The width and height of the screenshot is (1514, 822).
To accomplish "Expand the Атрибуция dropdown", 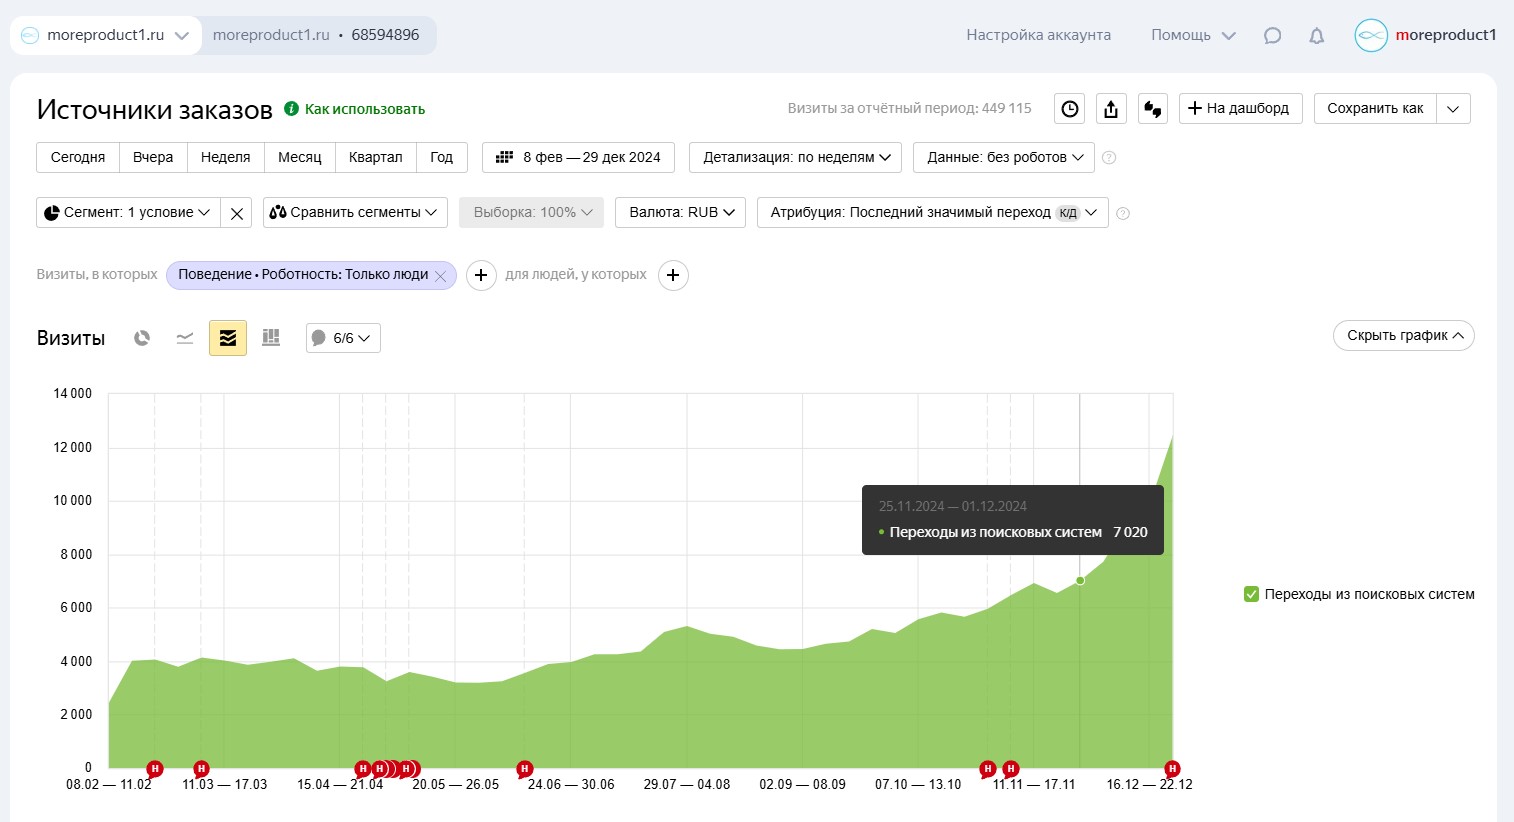I will [933, 213].
